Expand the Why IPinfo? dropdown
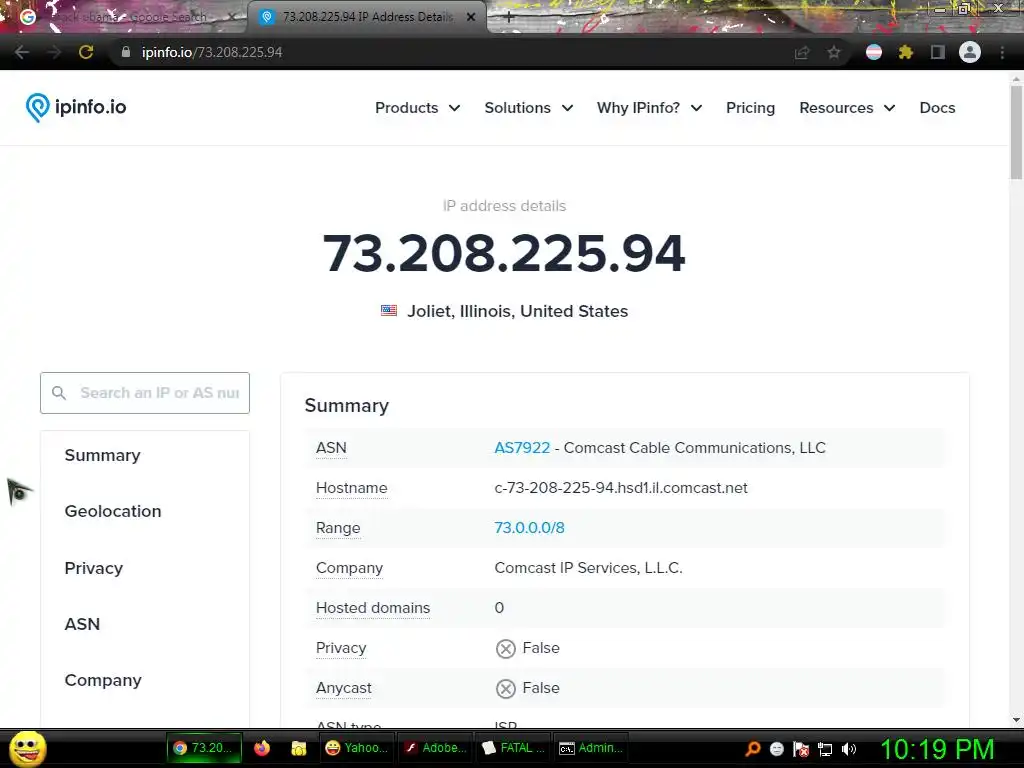 pos(650,108)
